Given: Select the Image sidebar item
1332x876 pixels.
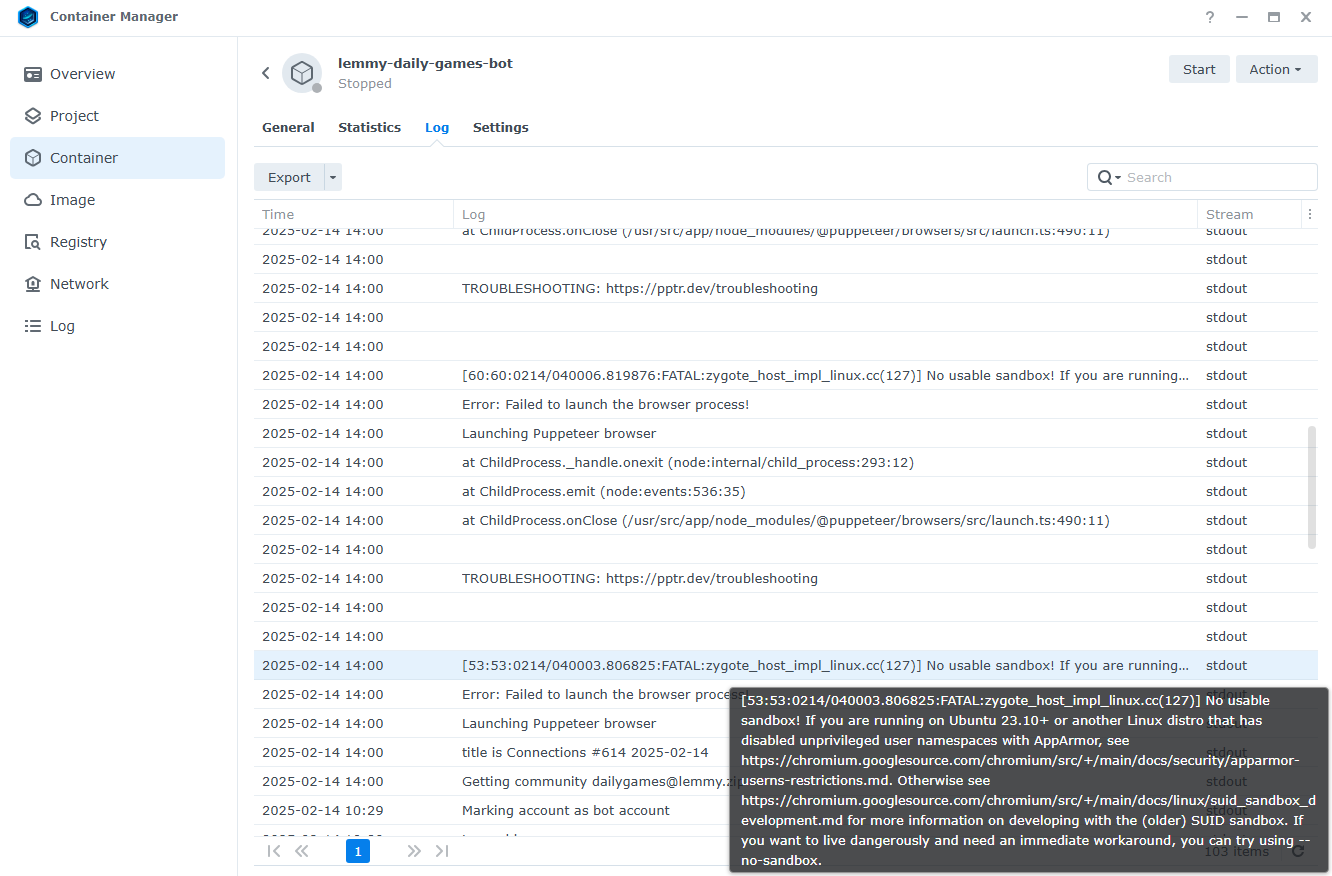Looking at the screenshot, I should click(x=72, y=200).
